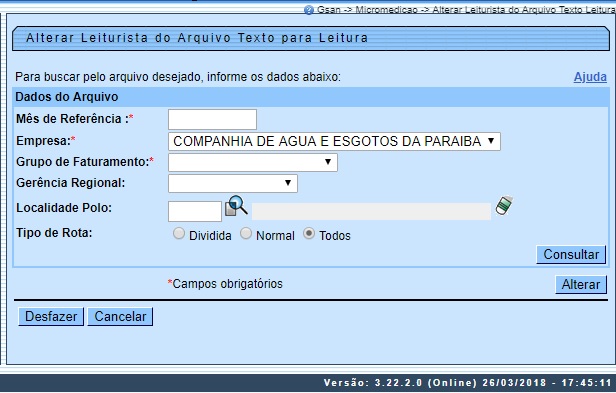Image resolution: width=616 pixels, height=393 pixels.
Task: Select the Dividida route type
Action: (x=179, y=233)
